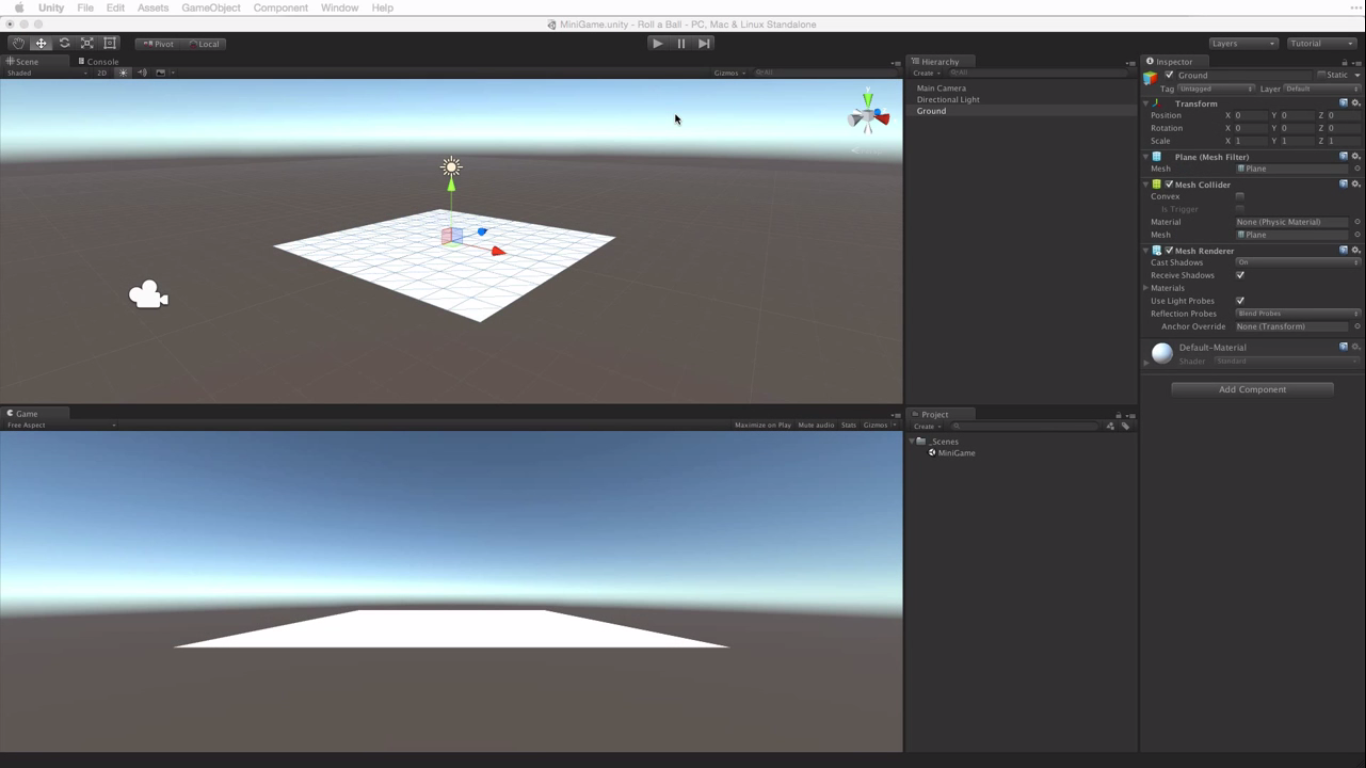Open the Transform component settings gear

[x=1356, y=103]
